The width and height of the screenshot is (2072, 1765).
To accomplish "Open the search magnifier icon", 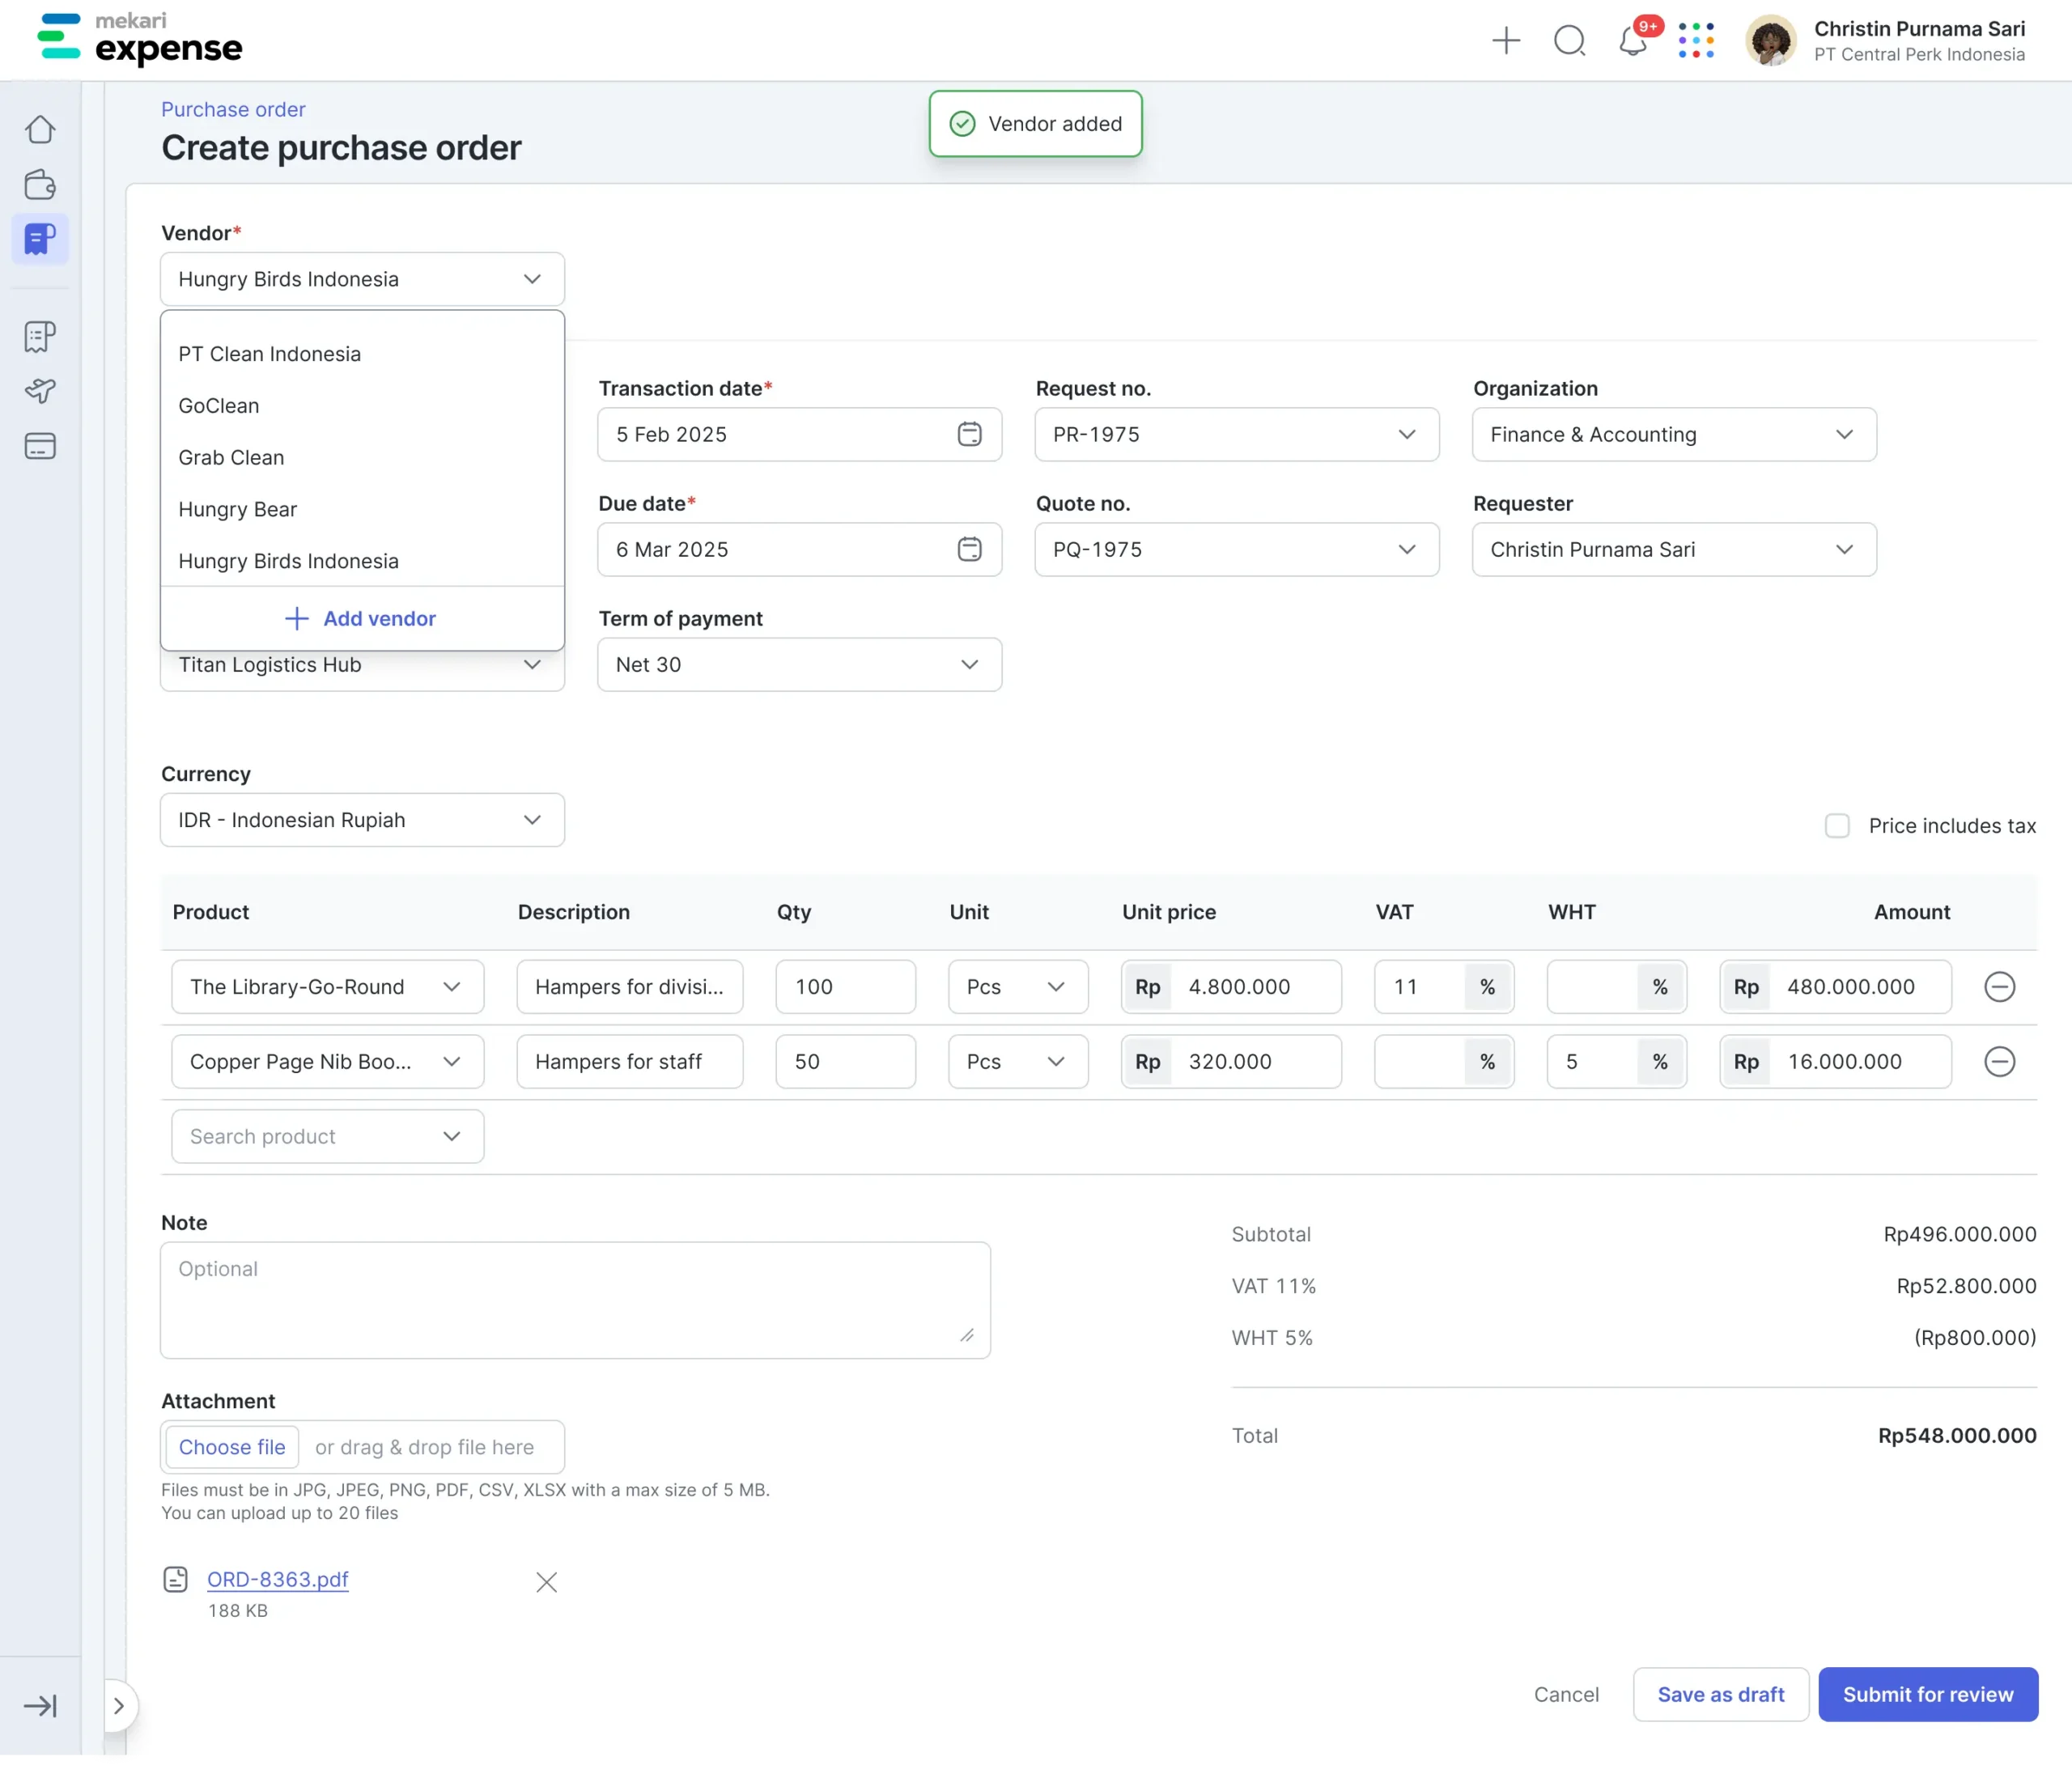I will pyautogui.click(x=1570, y=41).
